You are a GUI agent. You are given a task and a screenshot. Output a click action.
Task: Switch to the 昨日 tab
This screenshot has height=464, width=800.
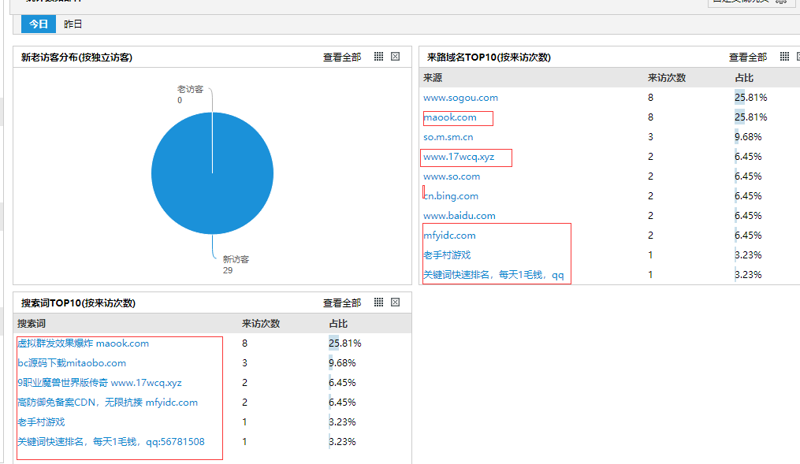[x=73, y=24]
